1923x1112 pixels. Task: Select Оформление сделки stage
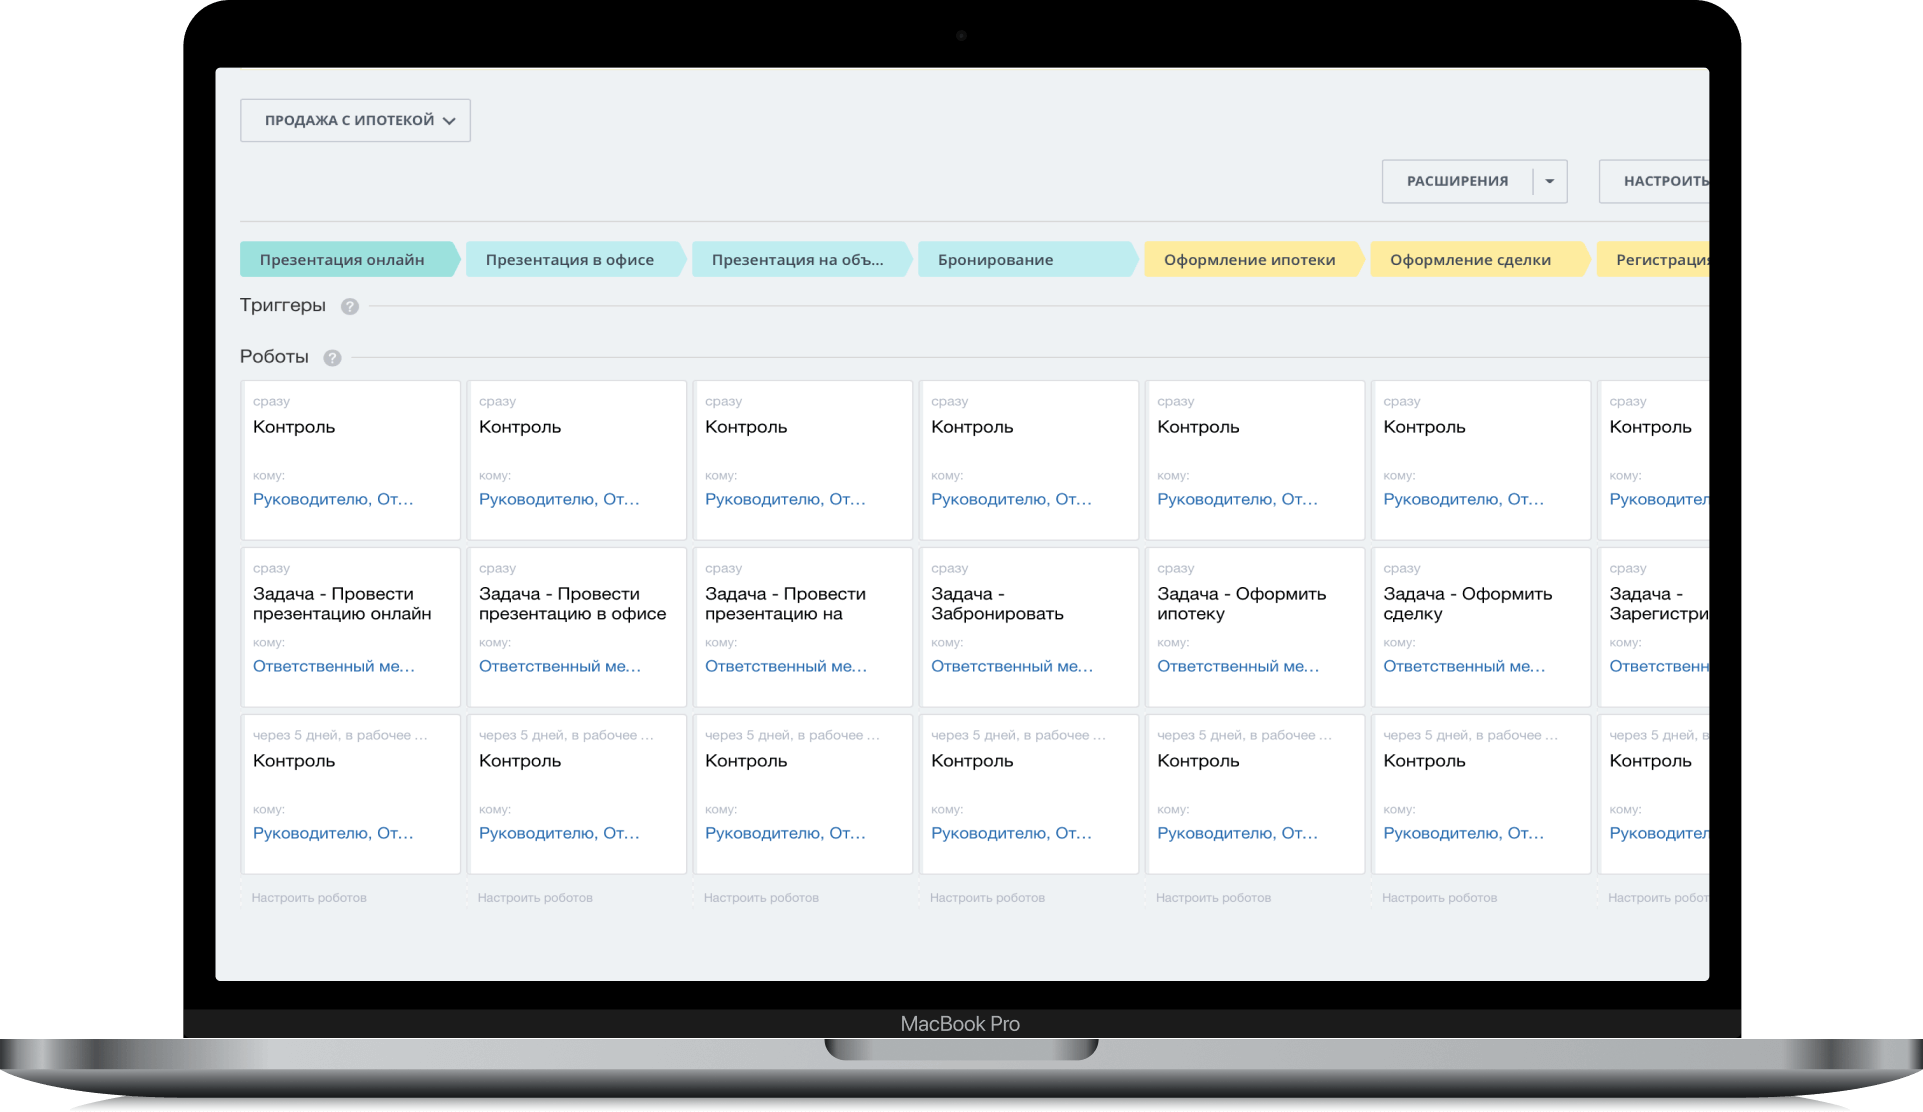[1470, 260]
